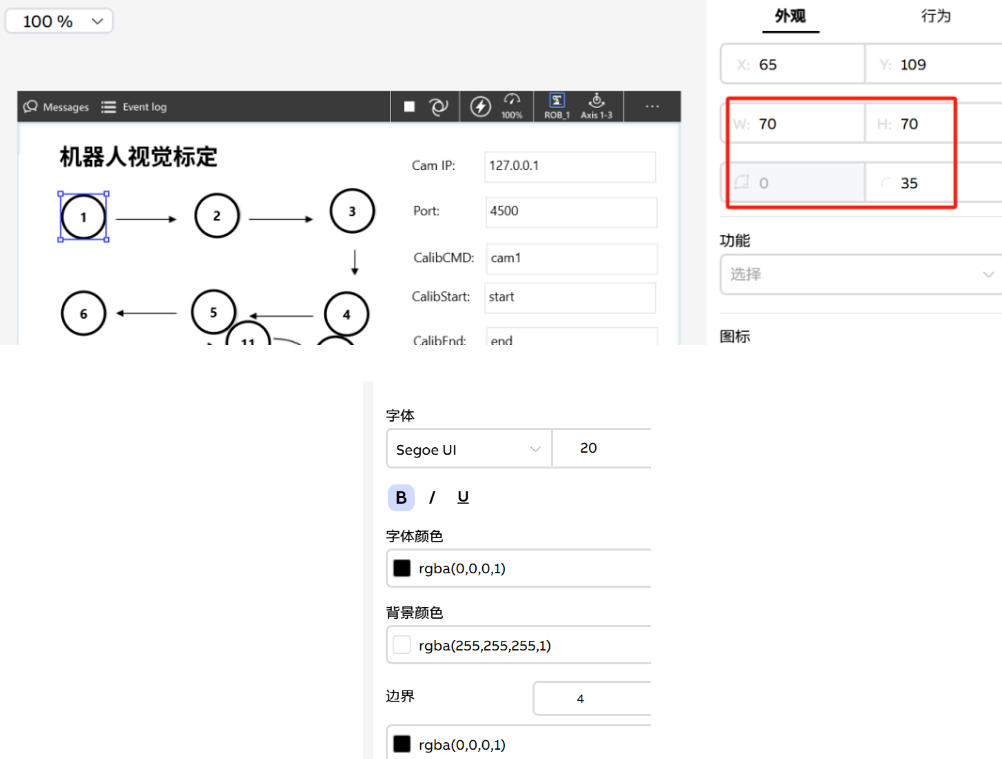Click the Axis 1-3 jog icon

(x=596, y=106)
